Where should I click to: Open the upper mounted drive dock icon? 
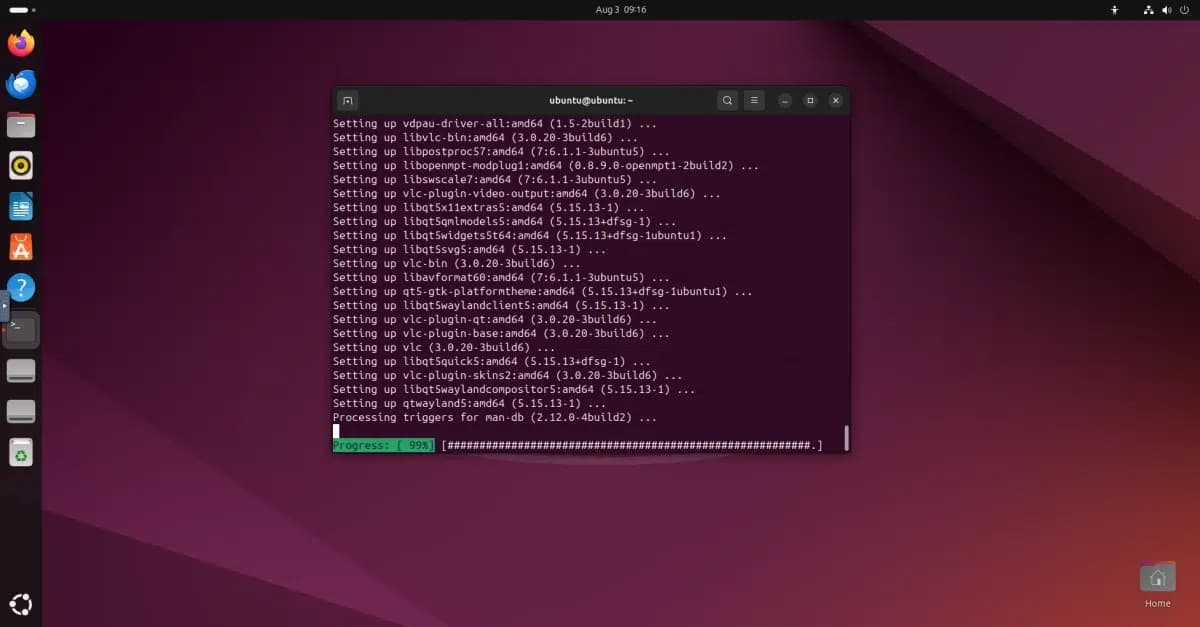click(x=21, y=371)
